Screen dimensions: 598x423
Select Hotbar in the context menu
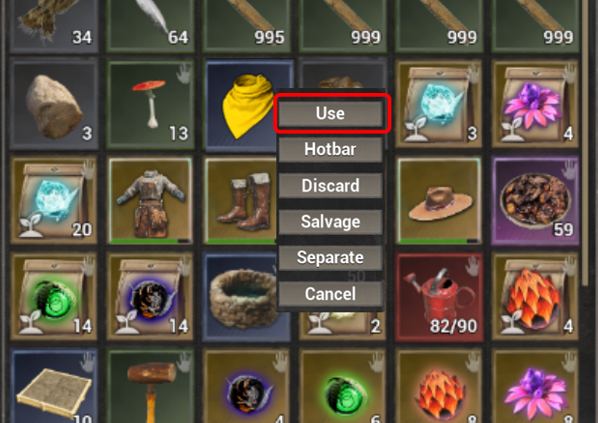(x=331, y=150)
